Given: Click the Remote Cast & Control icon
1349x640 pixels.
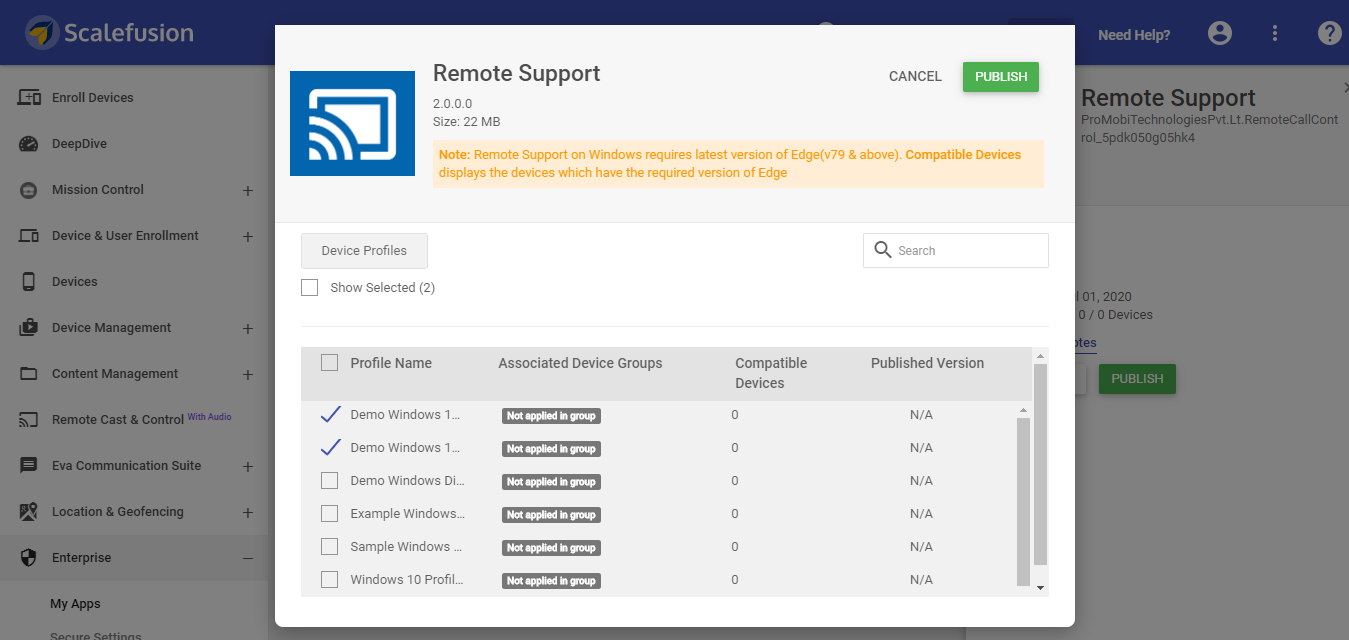Looking at the screenshot, I should coord(29,420).
